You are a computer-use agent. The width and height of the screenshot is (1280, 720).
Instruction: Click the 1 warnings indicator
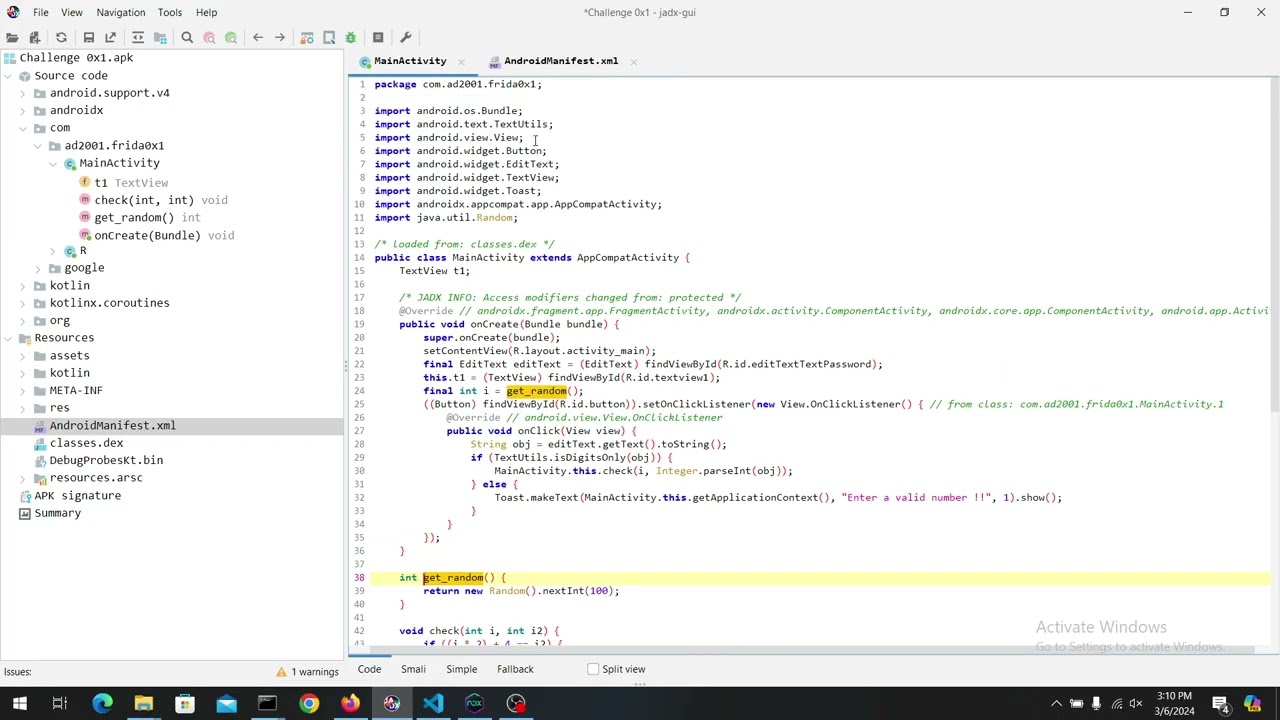click(x=308, y=672)
